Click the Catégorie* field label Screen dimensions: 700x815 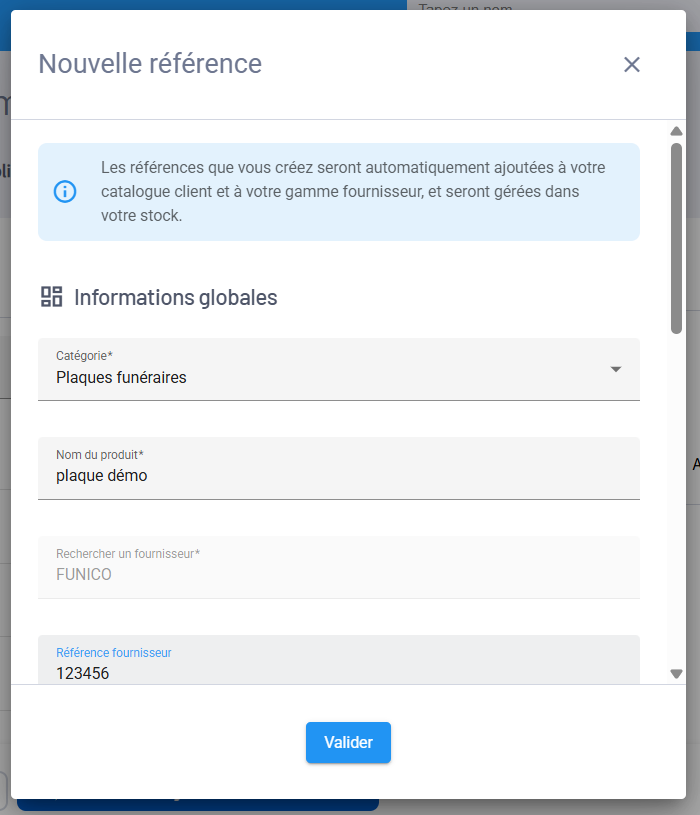(x=84, y=356)
